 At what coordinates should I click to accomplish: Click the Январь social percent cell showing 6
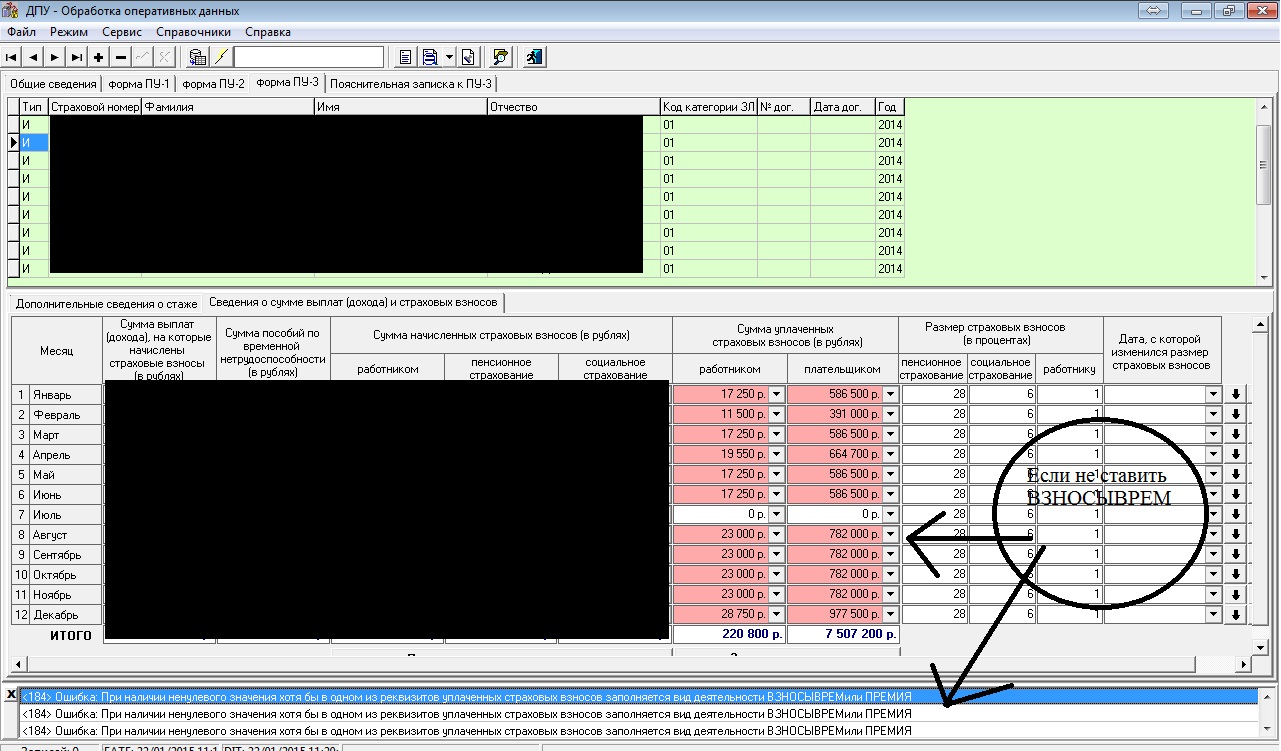click(x=1002, y=394)
